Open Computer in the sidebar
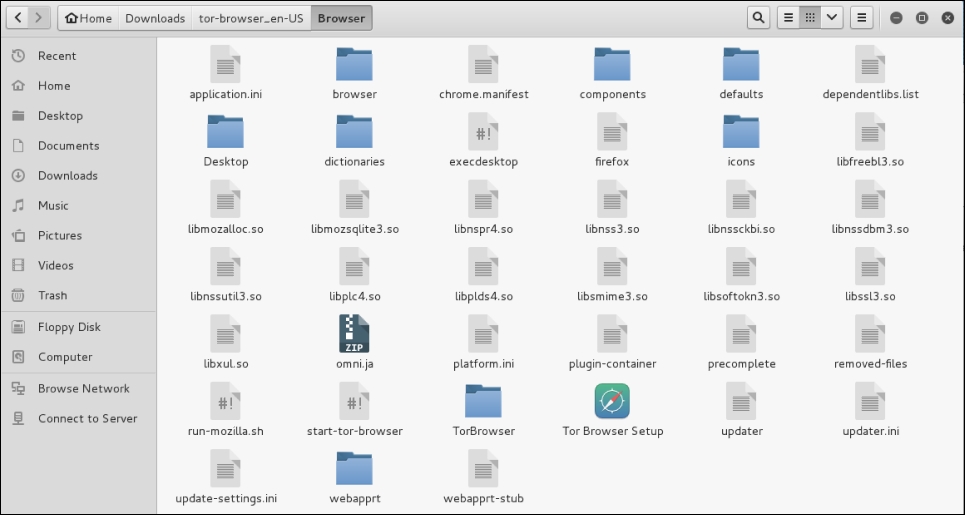Viewport: 965px width, 515px height. point(78,357)
